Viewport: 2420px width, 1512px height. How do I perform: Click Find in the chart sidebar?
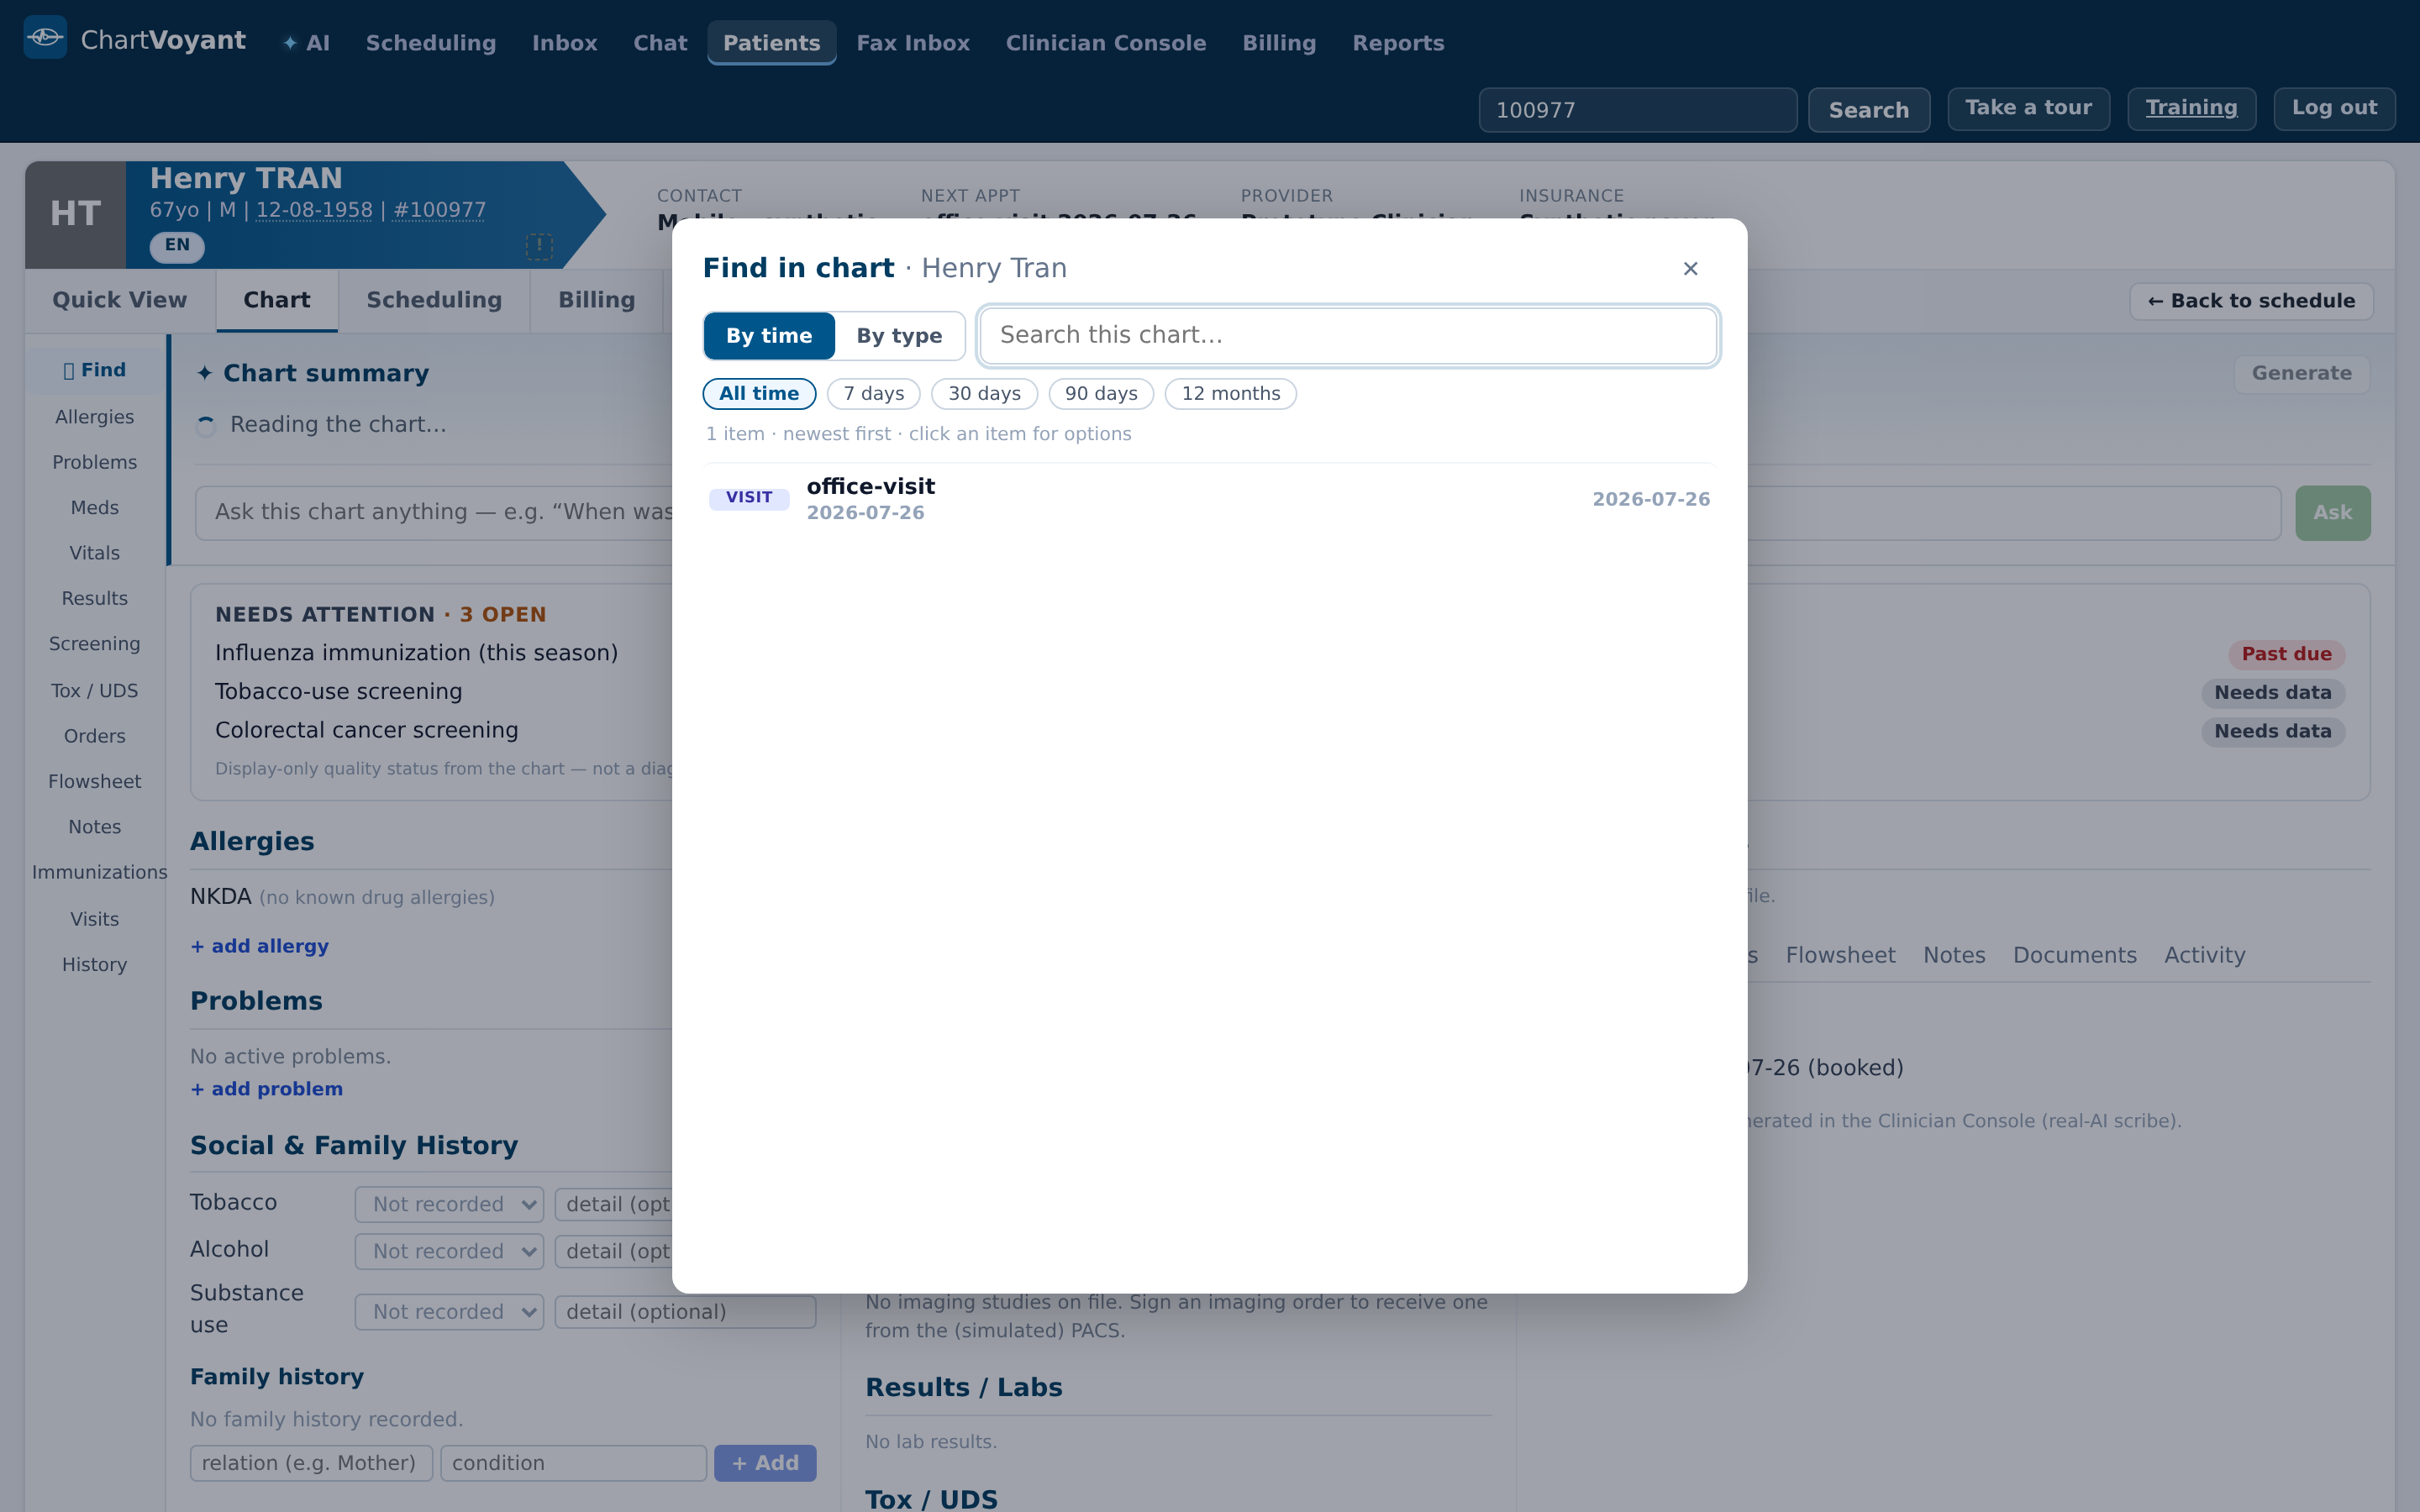(95, 370)
